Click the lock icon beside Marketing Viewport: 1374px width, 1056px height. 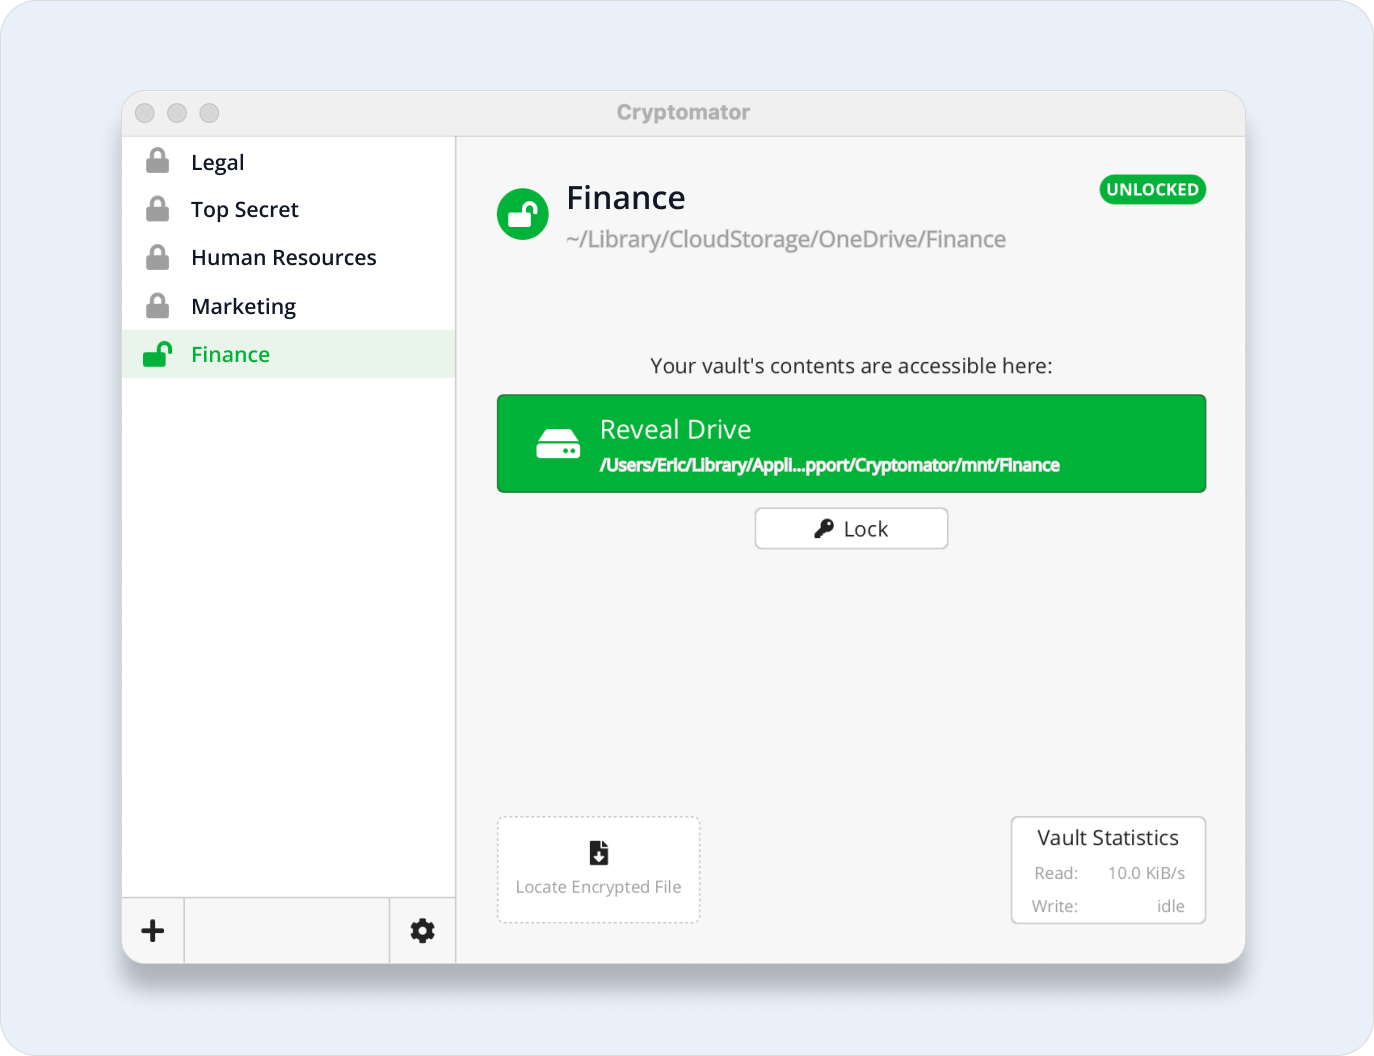(x=157, y=305)
